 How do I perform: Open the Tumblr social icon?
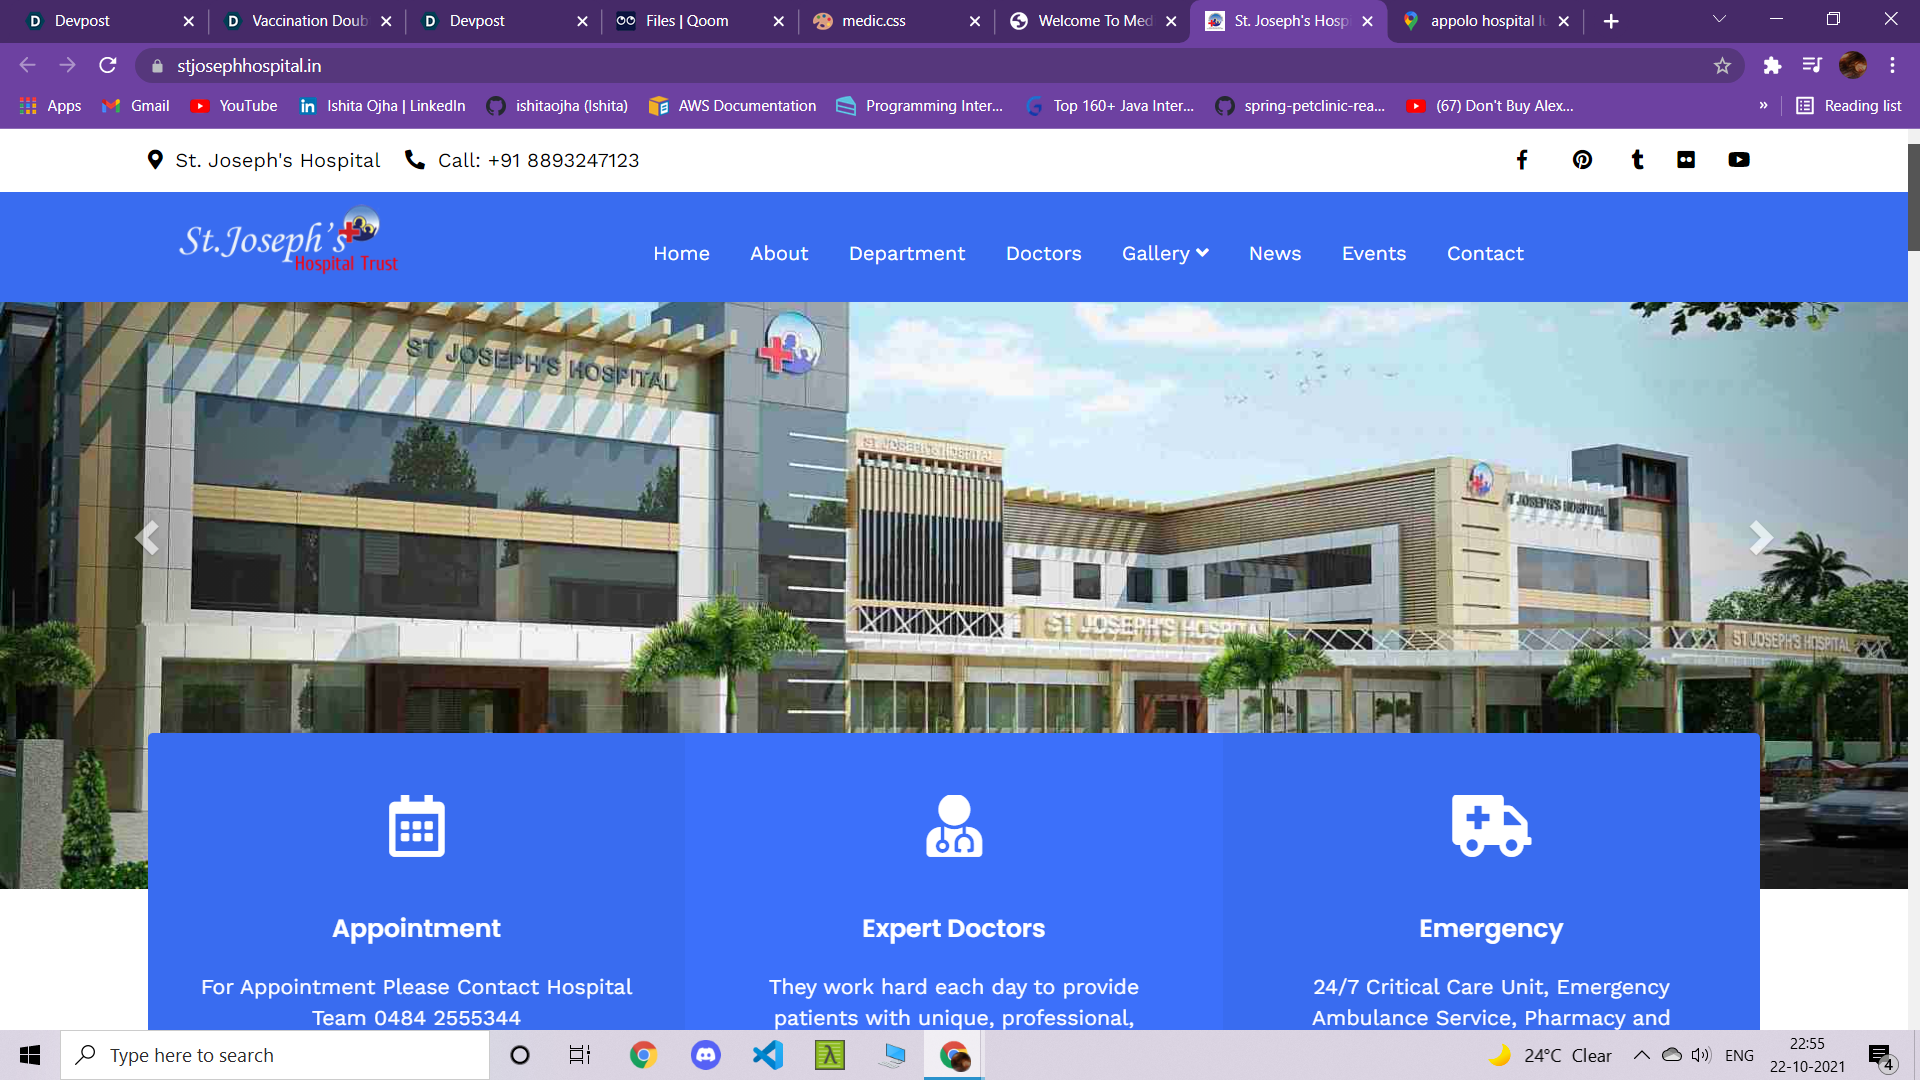1637,160
